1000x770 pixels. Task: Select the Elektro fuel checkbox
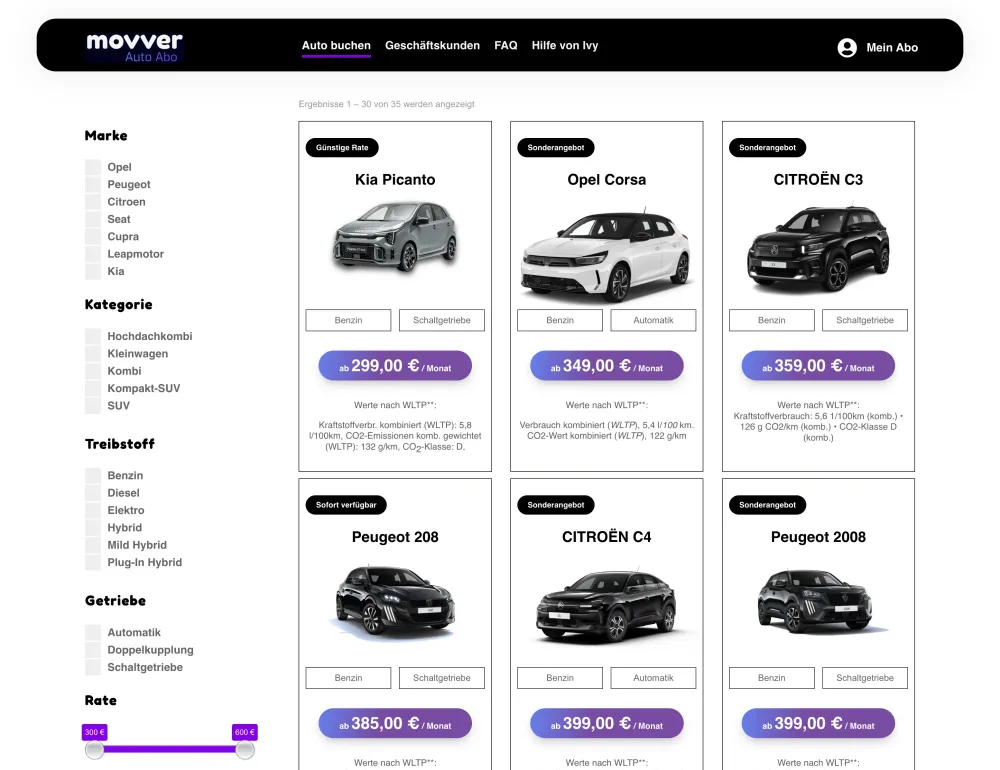click(93, 510)
